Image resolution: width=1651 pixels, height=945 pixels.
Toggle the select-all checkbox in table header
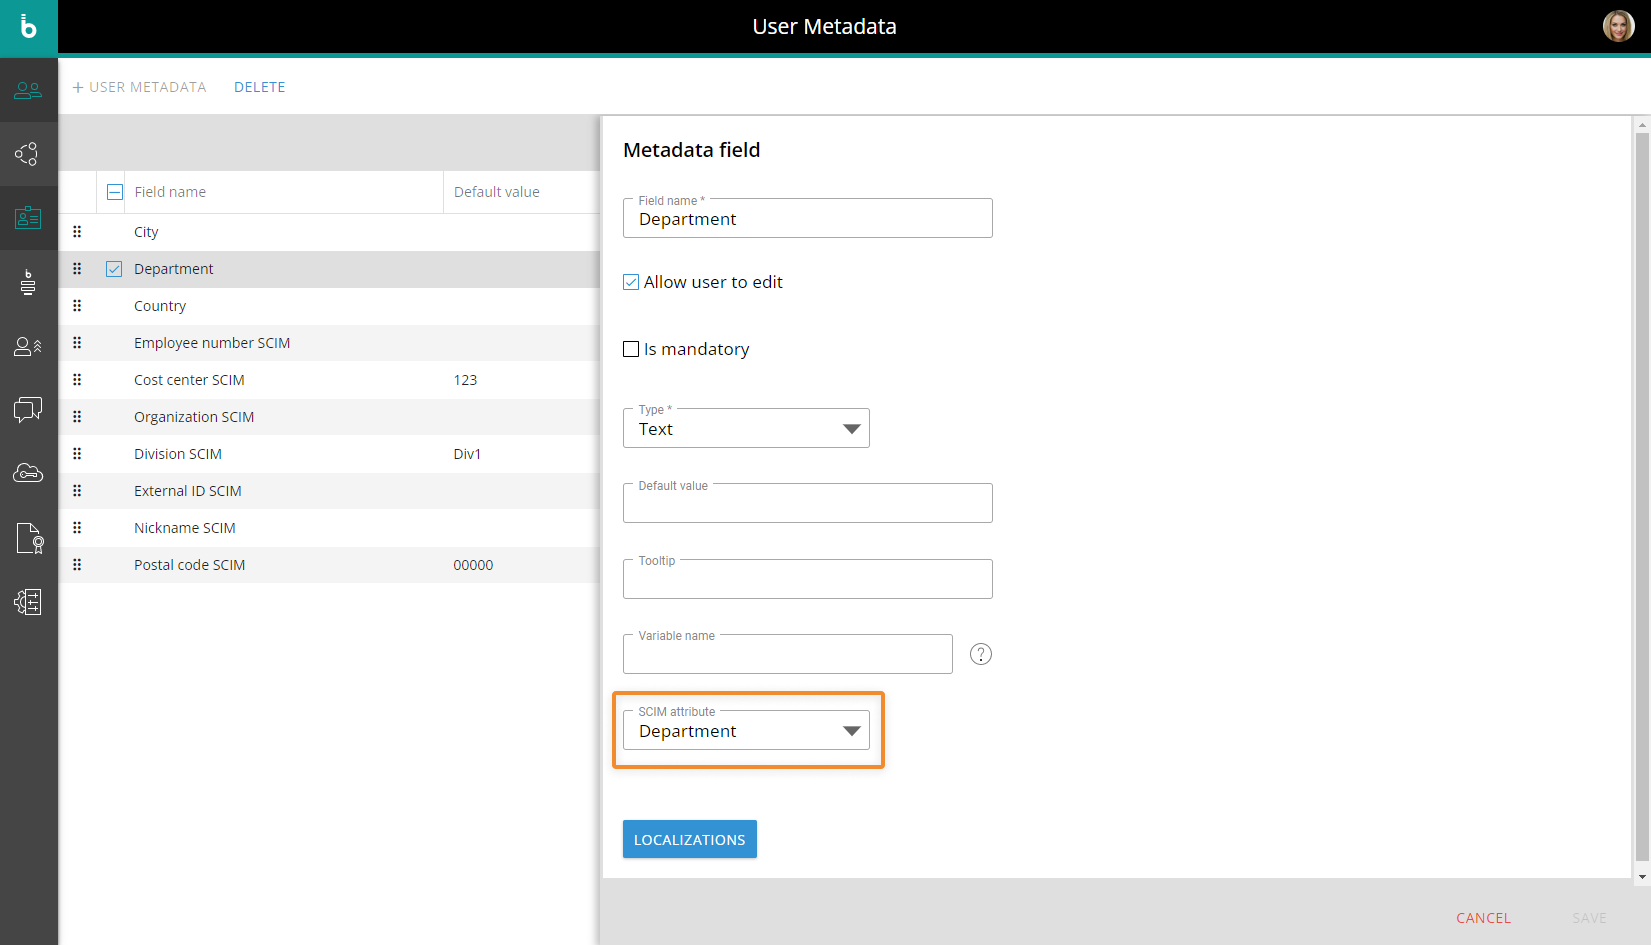[x=115, y=192]
